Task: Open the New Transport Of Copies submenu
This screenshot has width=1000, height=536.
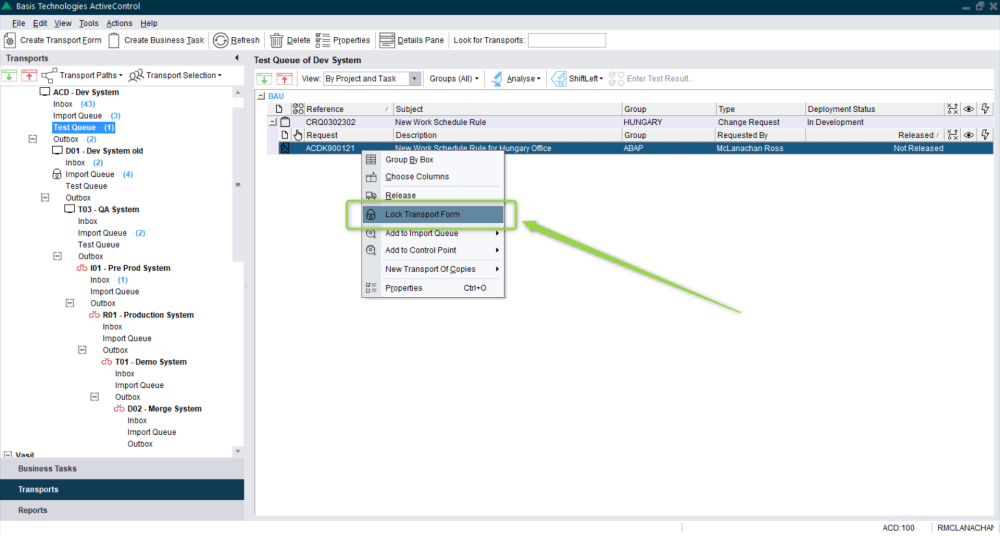Action: (x=434, y=269)
